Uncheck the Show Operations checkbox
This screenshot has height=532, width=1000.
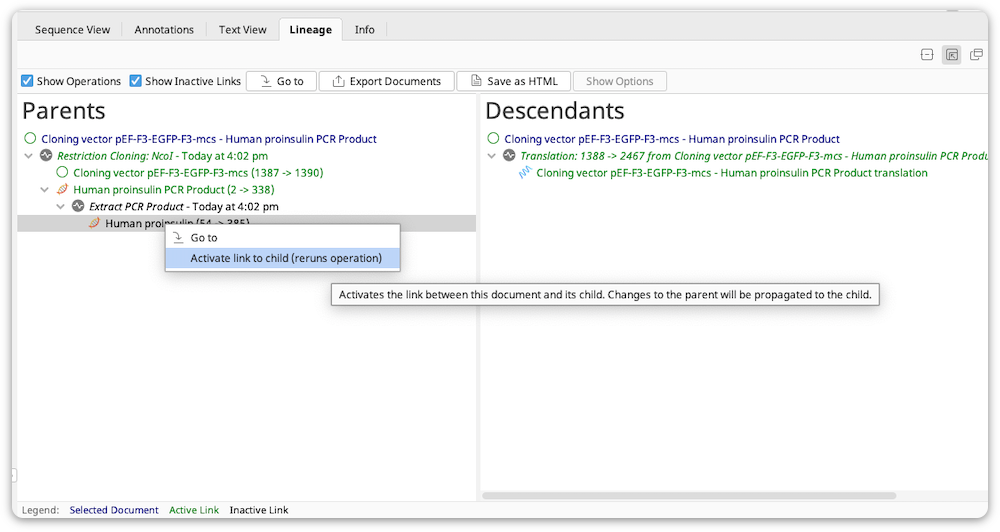pos(27,80)
